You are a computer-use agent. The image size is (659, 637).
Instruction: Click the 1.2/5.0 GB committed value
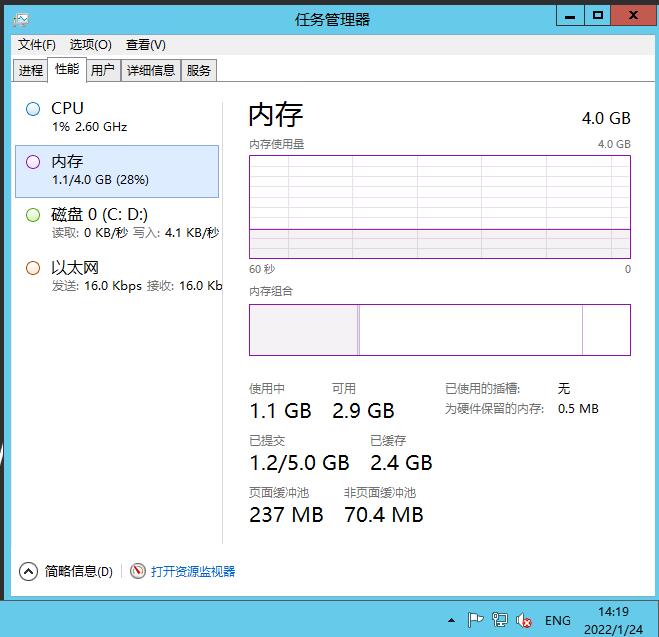299,463
